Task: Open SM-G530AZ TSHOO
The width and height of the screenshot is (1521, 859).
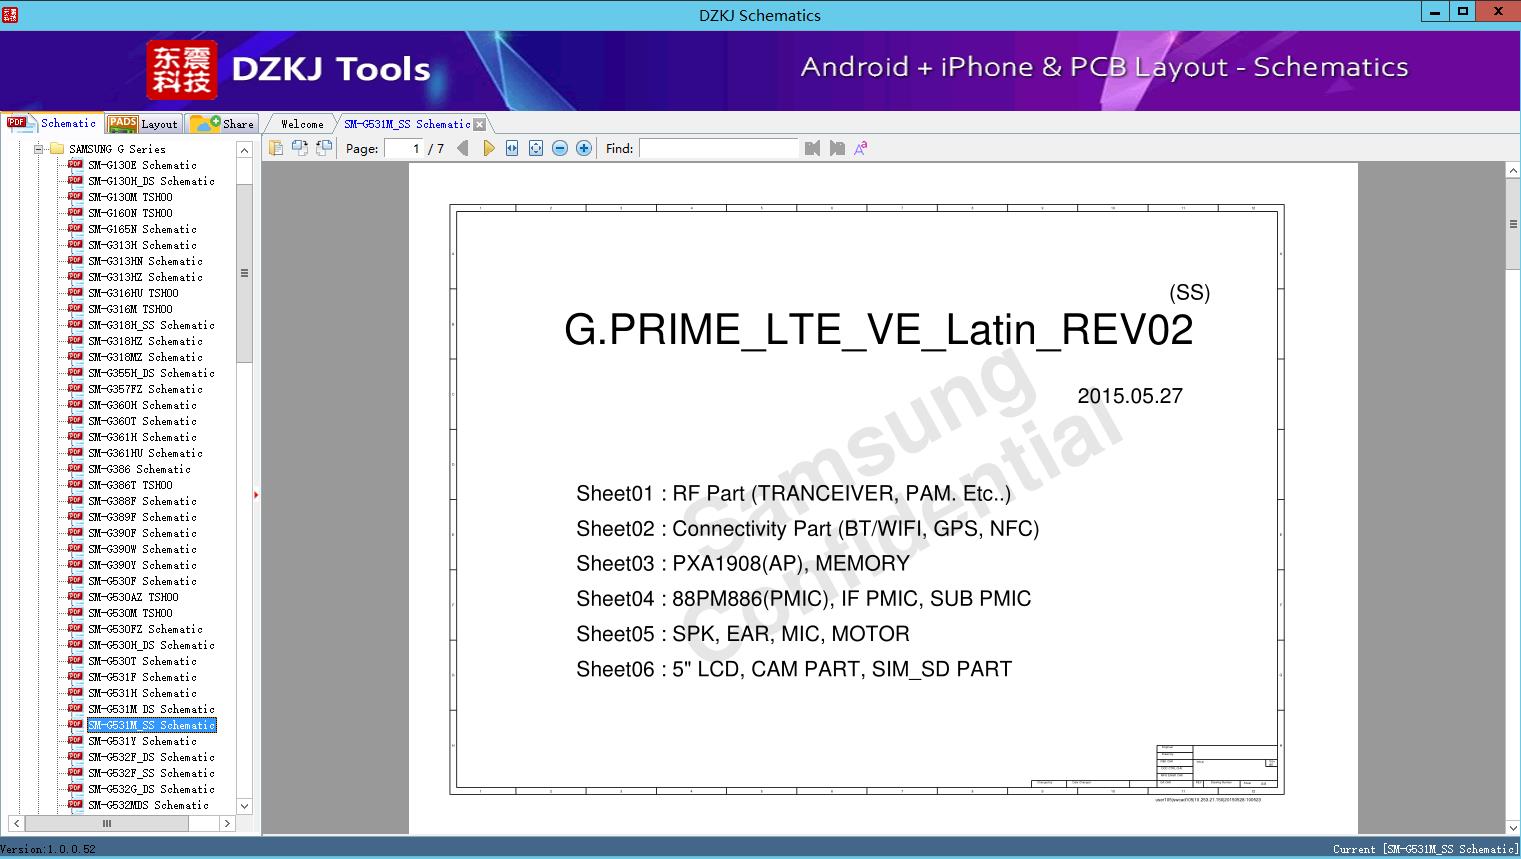Action: click(x=133, y=597)
